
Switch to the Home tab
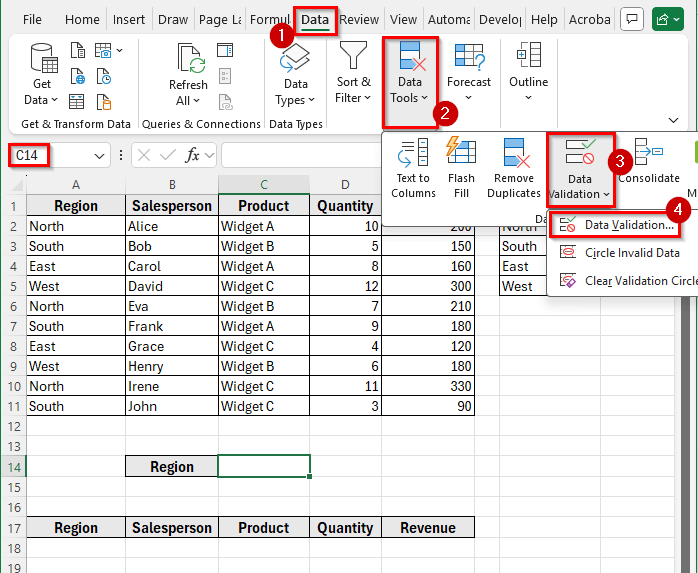pos(82,20)
